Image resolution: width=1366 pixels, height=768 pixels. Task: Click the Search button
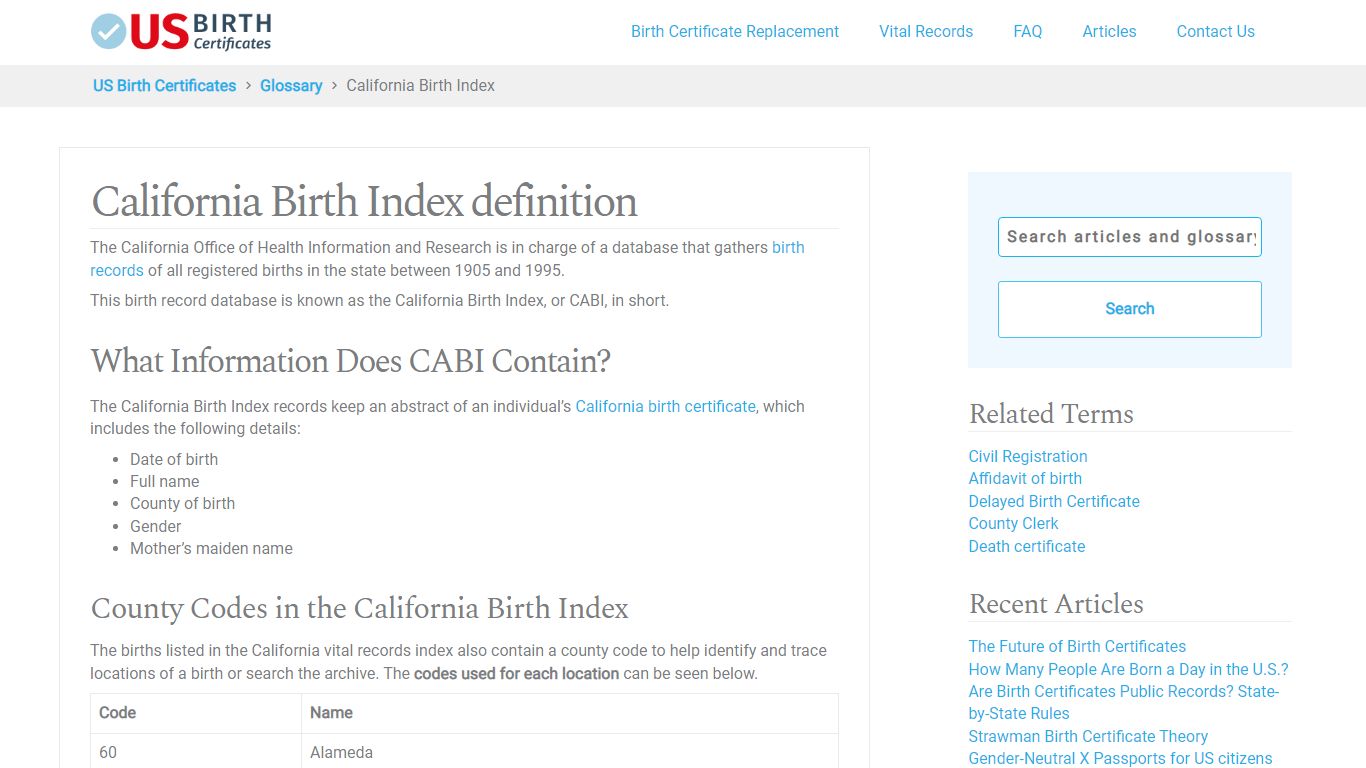click(1129, 309)
